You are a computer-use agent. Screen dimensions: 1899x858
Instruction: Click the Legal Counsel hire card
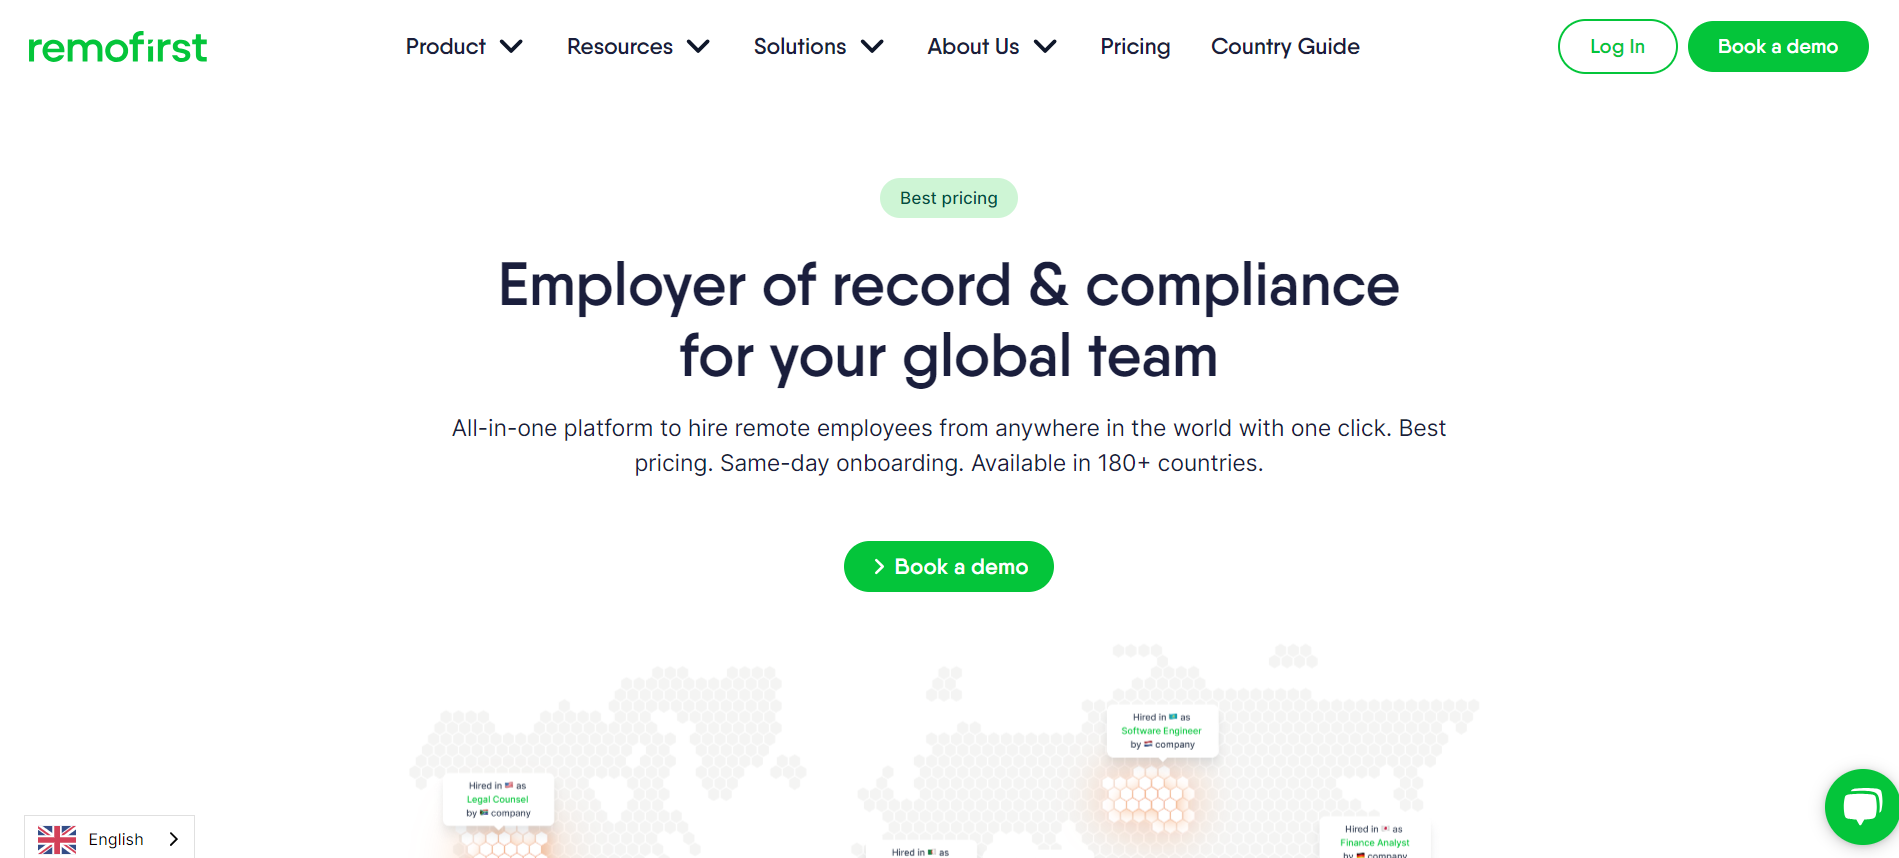[x=498, y=799]
